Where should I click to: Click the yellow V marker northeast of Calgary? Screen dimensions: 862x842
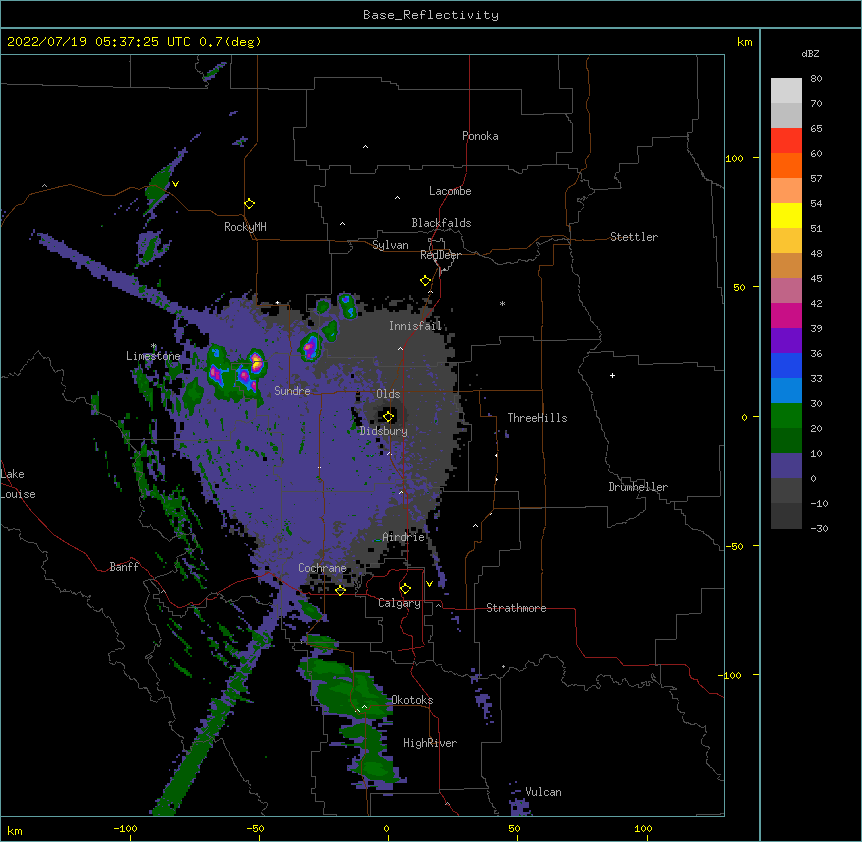point(429,584)
